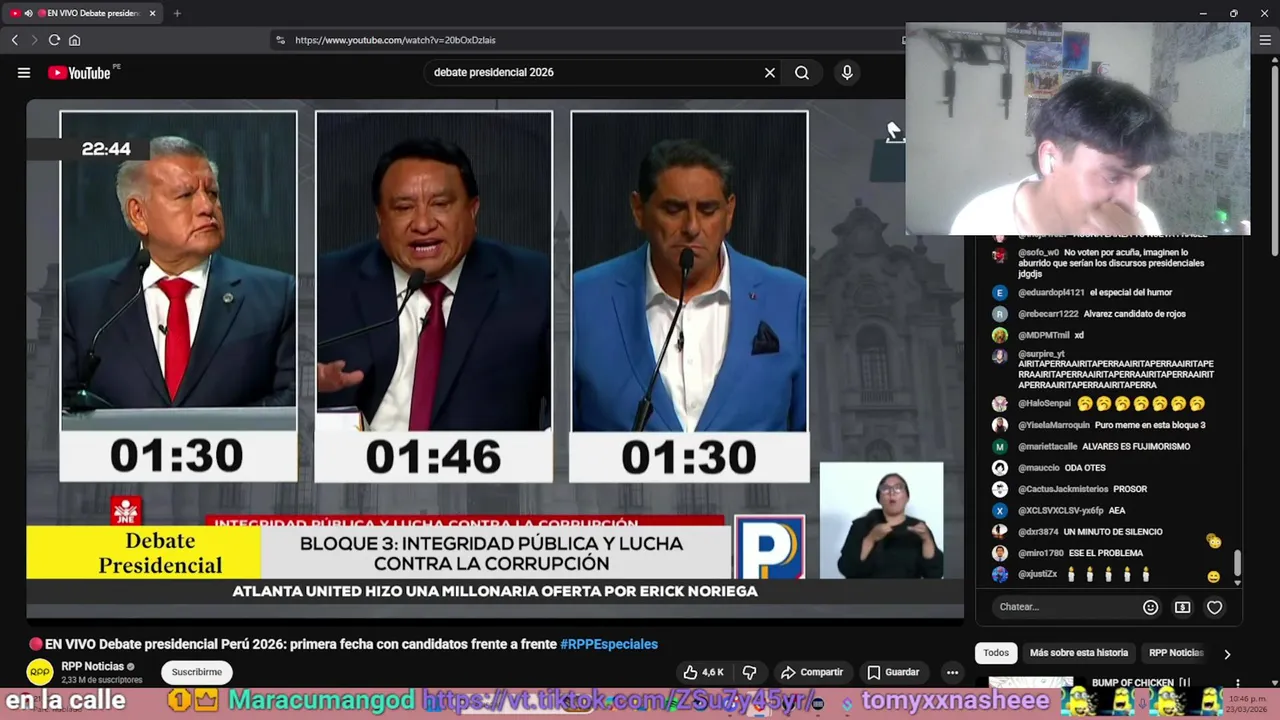Open a new browser tab with the plus
Image resolution: width=1280 pixels, height=720 pixels.
pos(177,13)
